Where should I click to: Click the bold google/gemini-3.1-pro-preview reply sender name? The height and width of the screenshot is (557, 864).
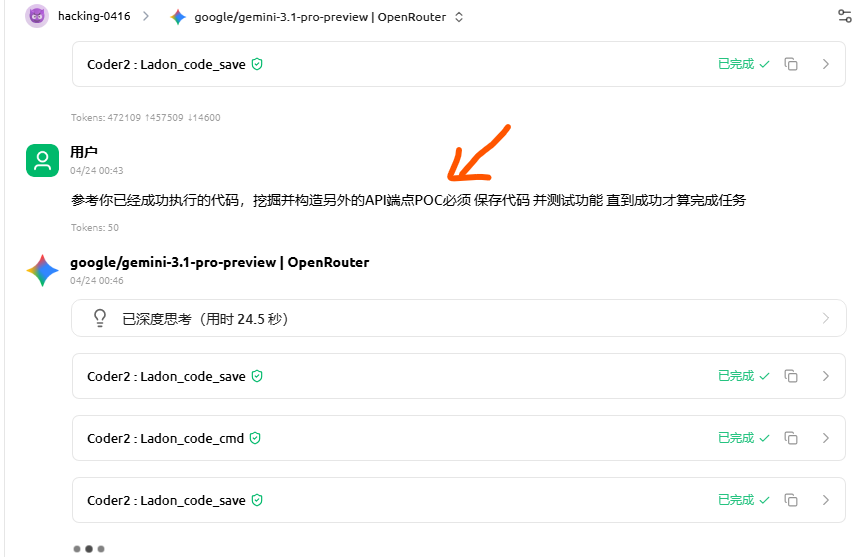219,262
